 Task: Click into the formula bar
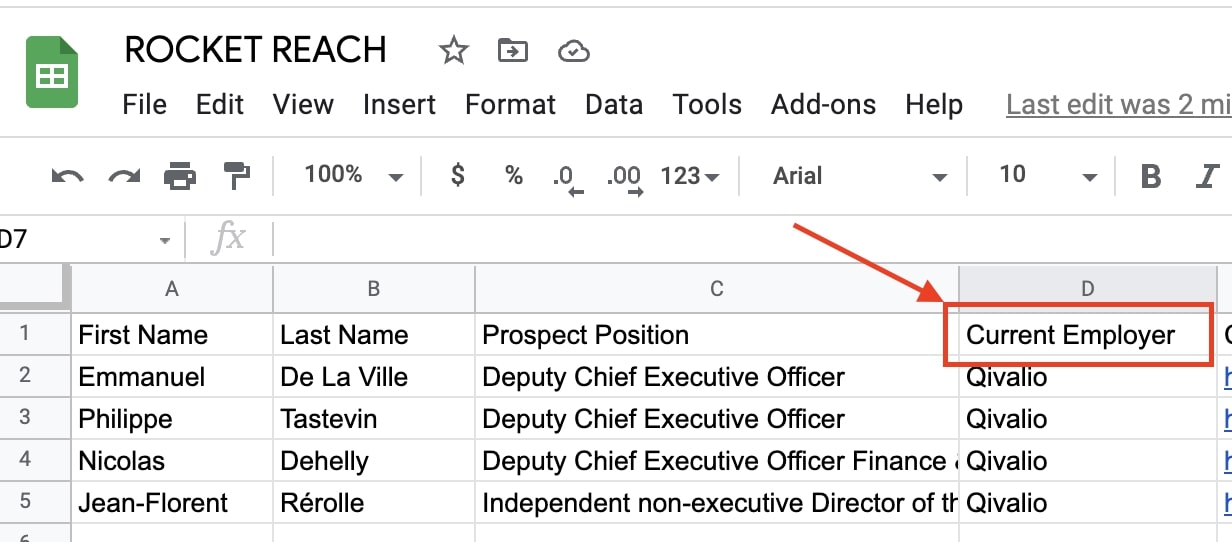coord(750,240)
